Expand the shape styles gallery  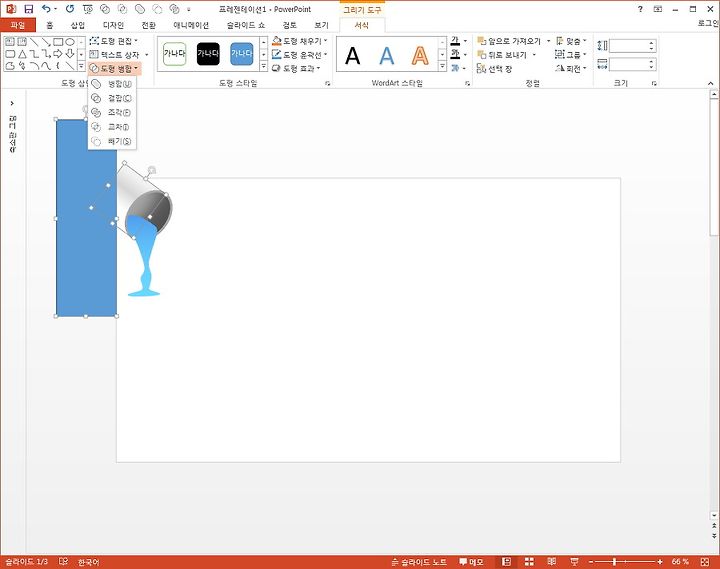[x=264, y=66]
